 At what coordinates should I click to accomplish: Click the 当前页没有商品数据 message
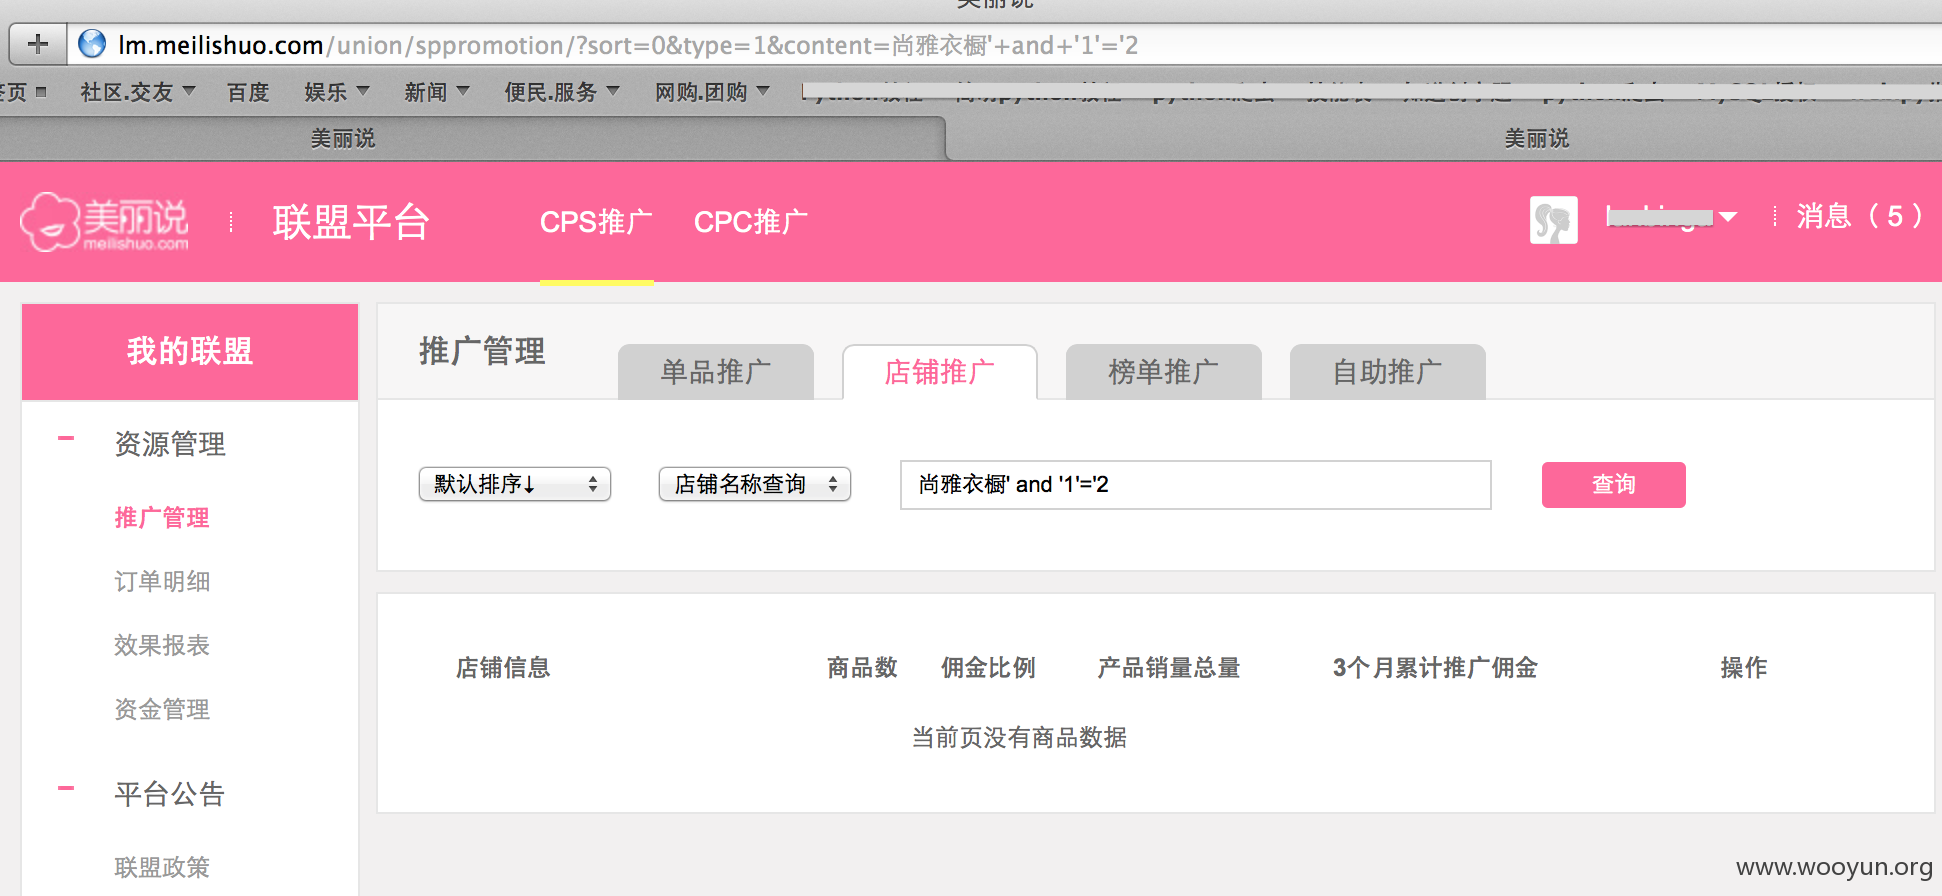[x=1019, y=738]
